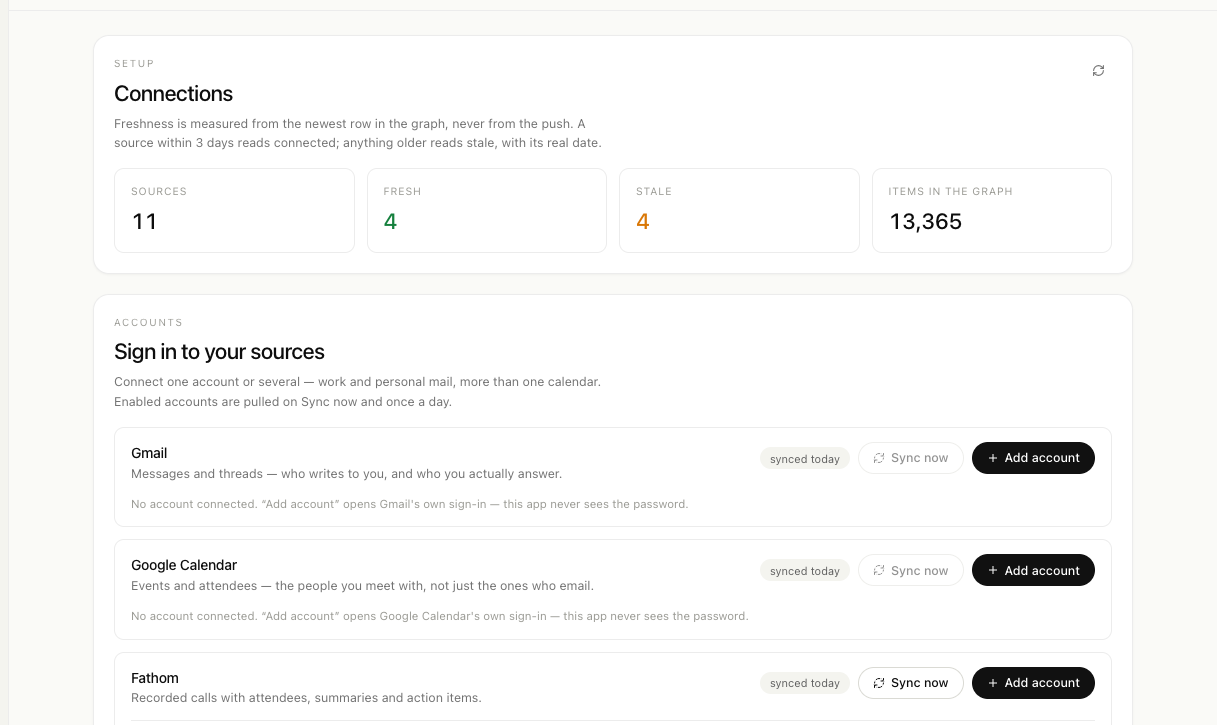Screen dimensions: 1217x725
Task: Click Sync now for Gmail
Action: tap(910, 458)
